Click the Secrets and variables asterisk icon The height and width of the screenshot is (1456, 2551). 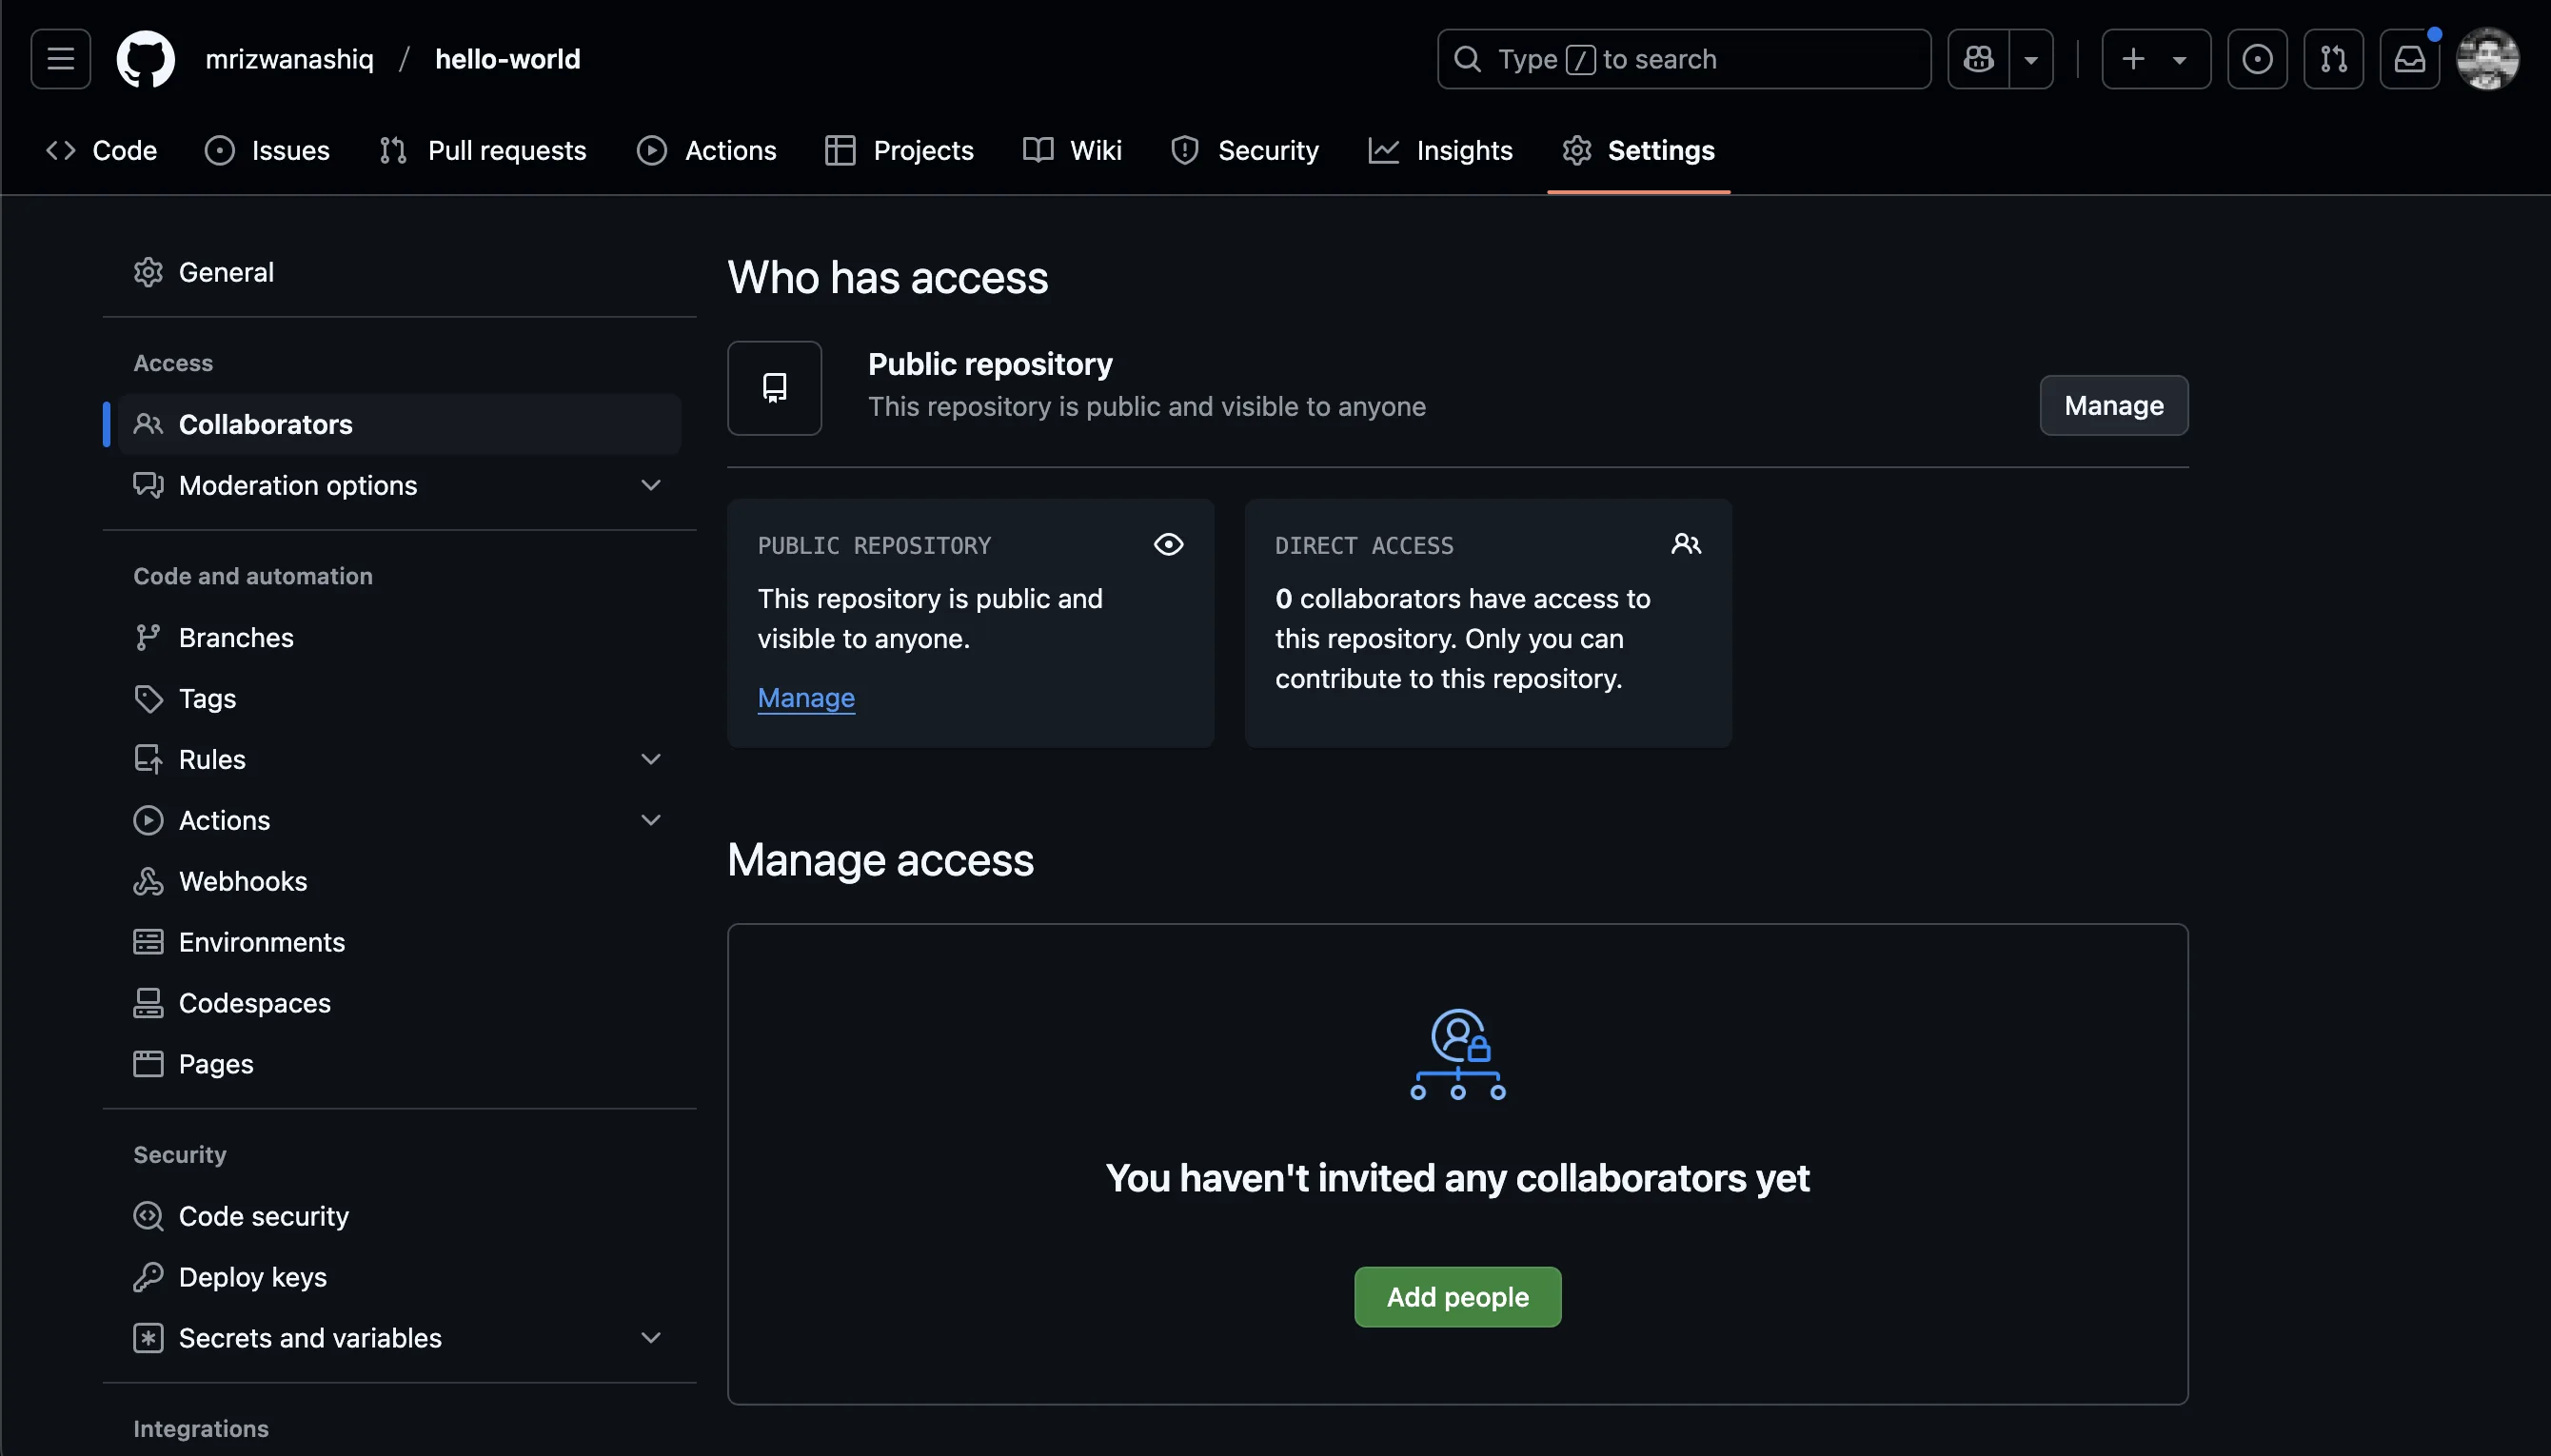click(x=148, y=1338)
